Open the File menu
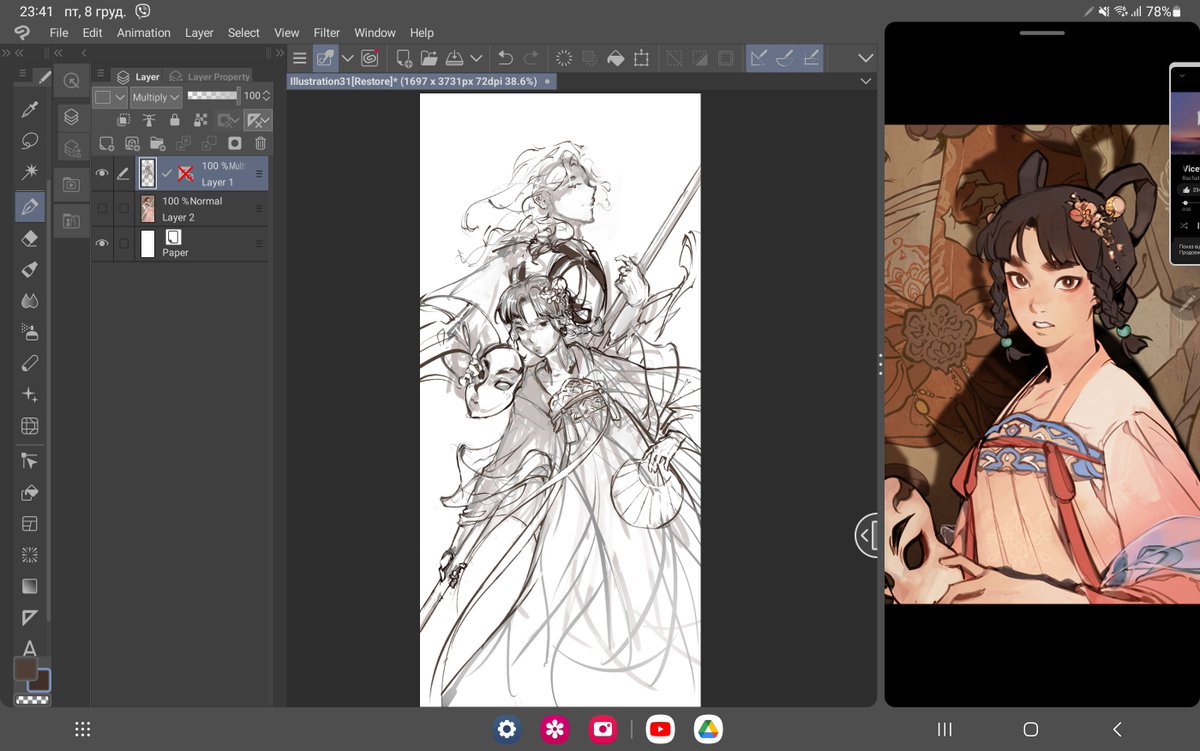 59,33
